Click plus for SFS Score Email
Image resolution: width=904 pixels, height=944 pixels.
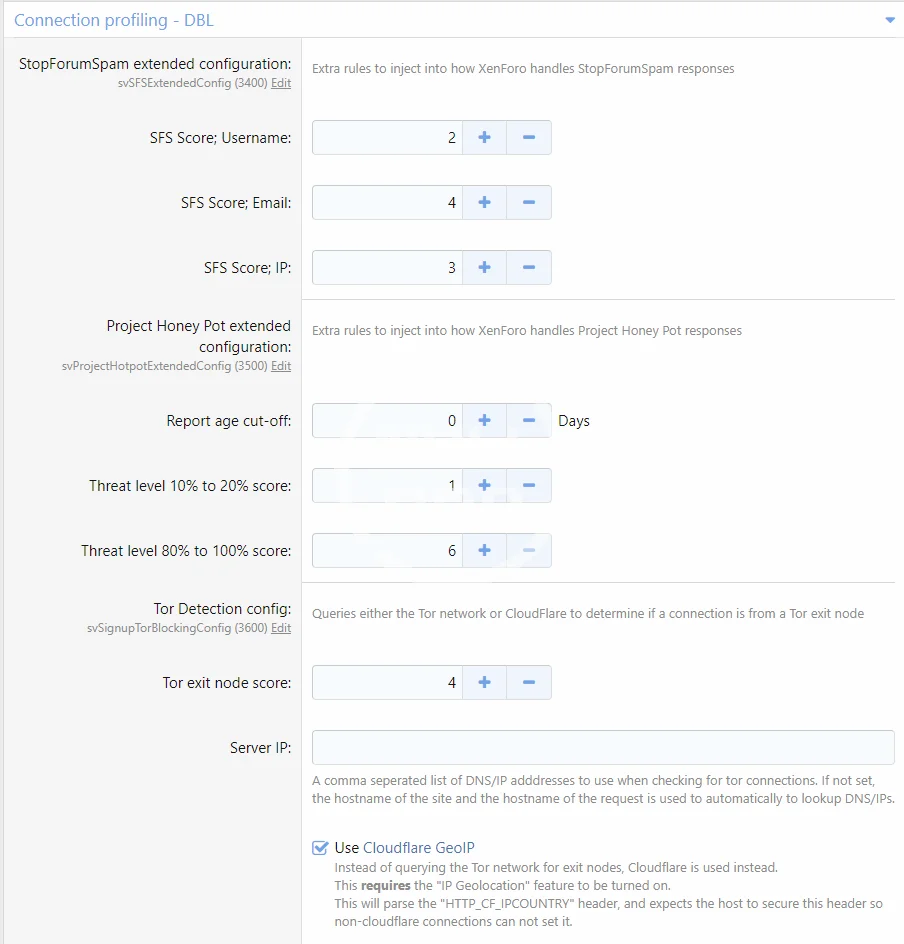point(484,203)
